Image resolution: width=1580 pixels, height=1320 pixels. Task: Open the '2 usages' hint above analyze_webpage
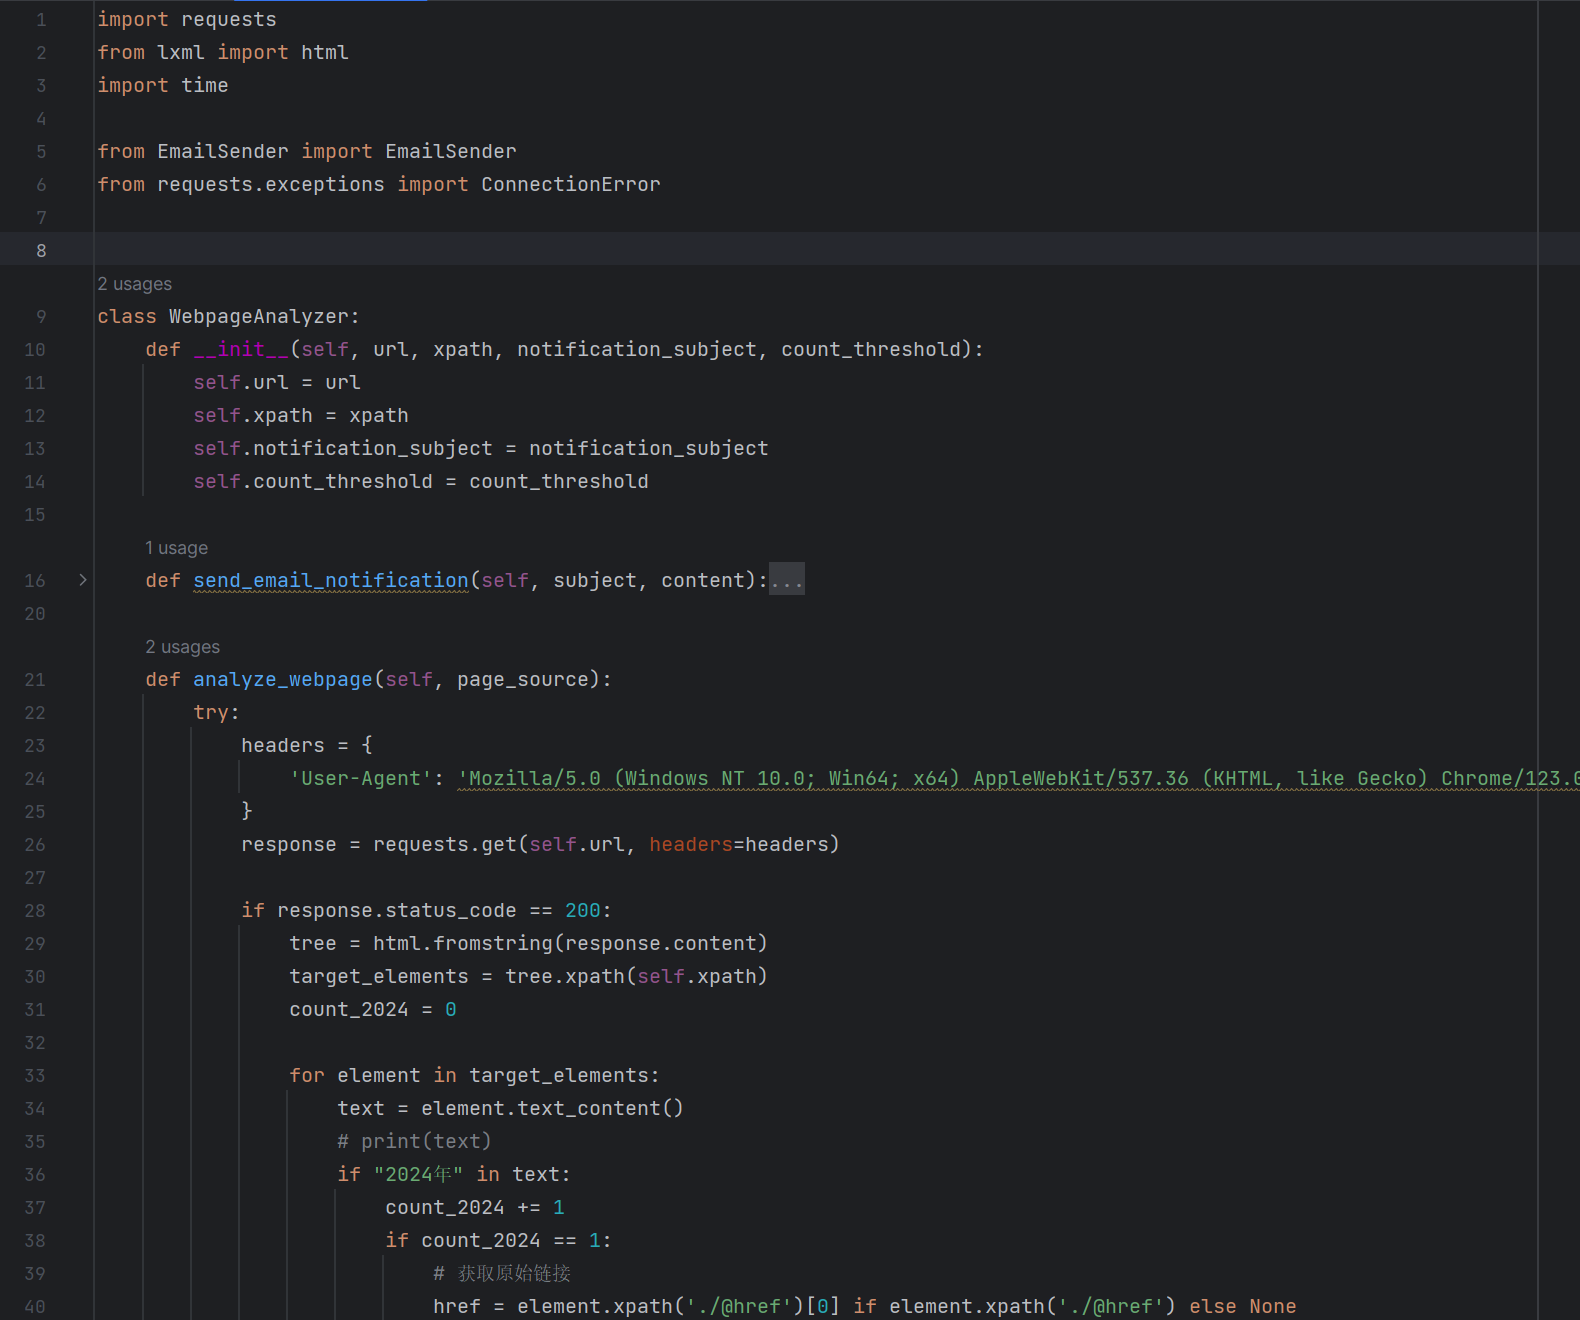(x=183, y=647)
